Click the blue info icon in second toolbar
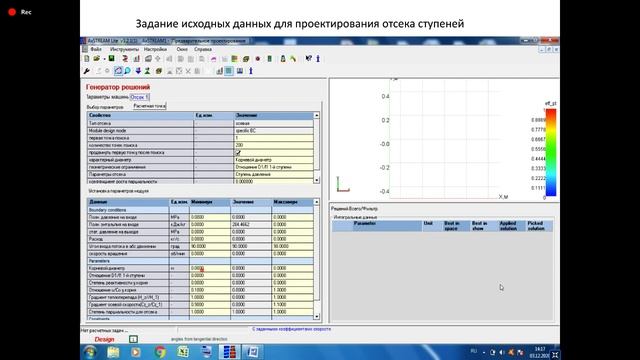Viewport: 640px width, 360px height. (x=251, y=71)
